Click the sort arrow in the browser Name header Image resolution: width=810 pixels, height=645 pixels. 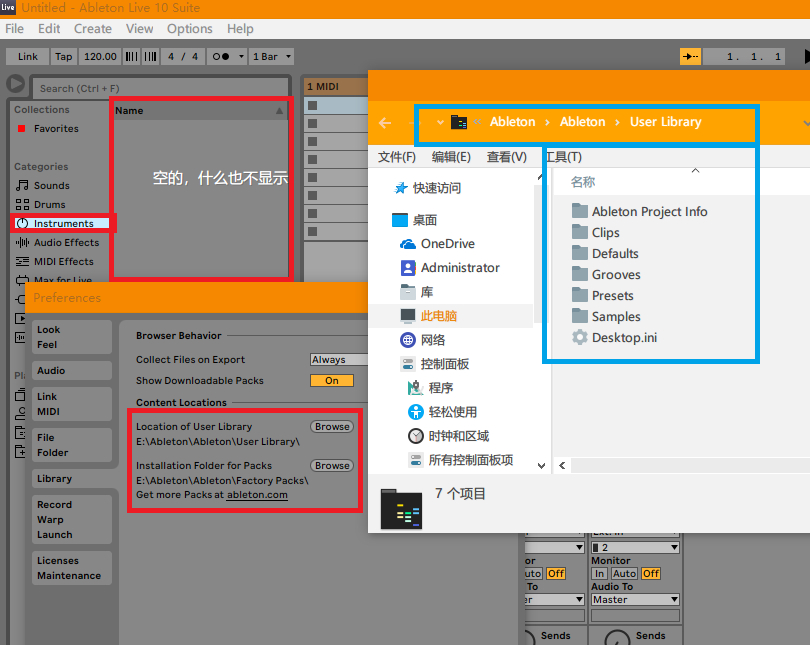click(x=279, y=111)
